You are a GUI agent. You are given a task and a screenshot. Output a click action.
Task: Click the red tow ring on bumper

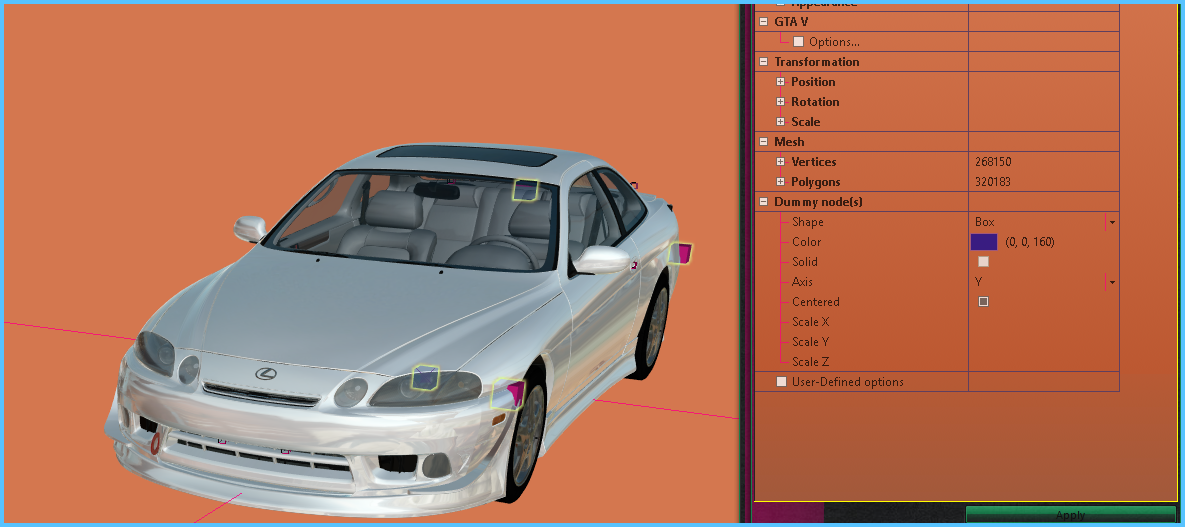pyautogui.click(x=154, y=443)
